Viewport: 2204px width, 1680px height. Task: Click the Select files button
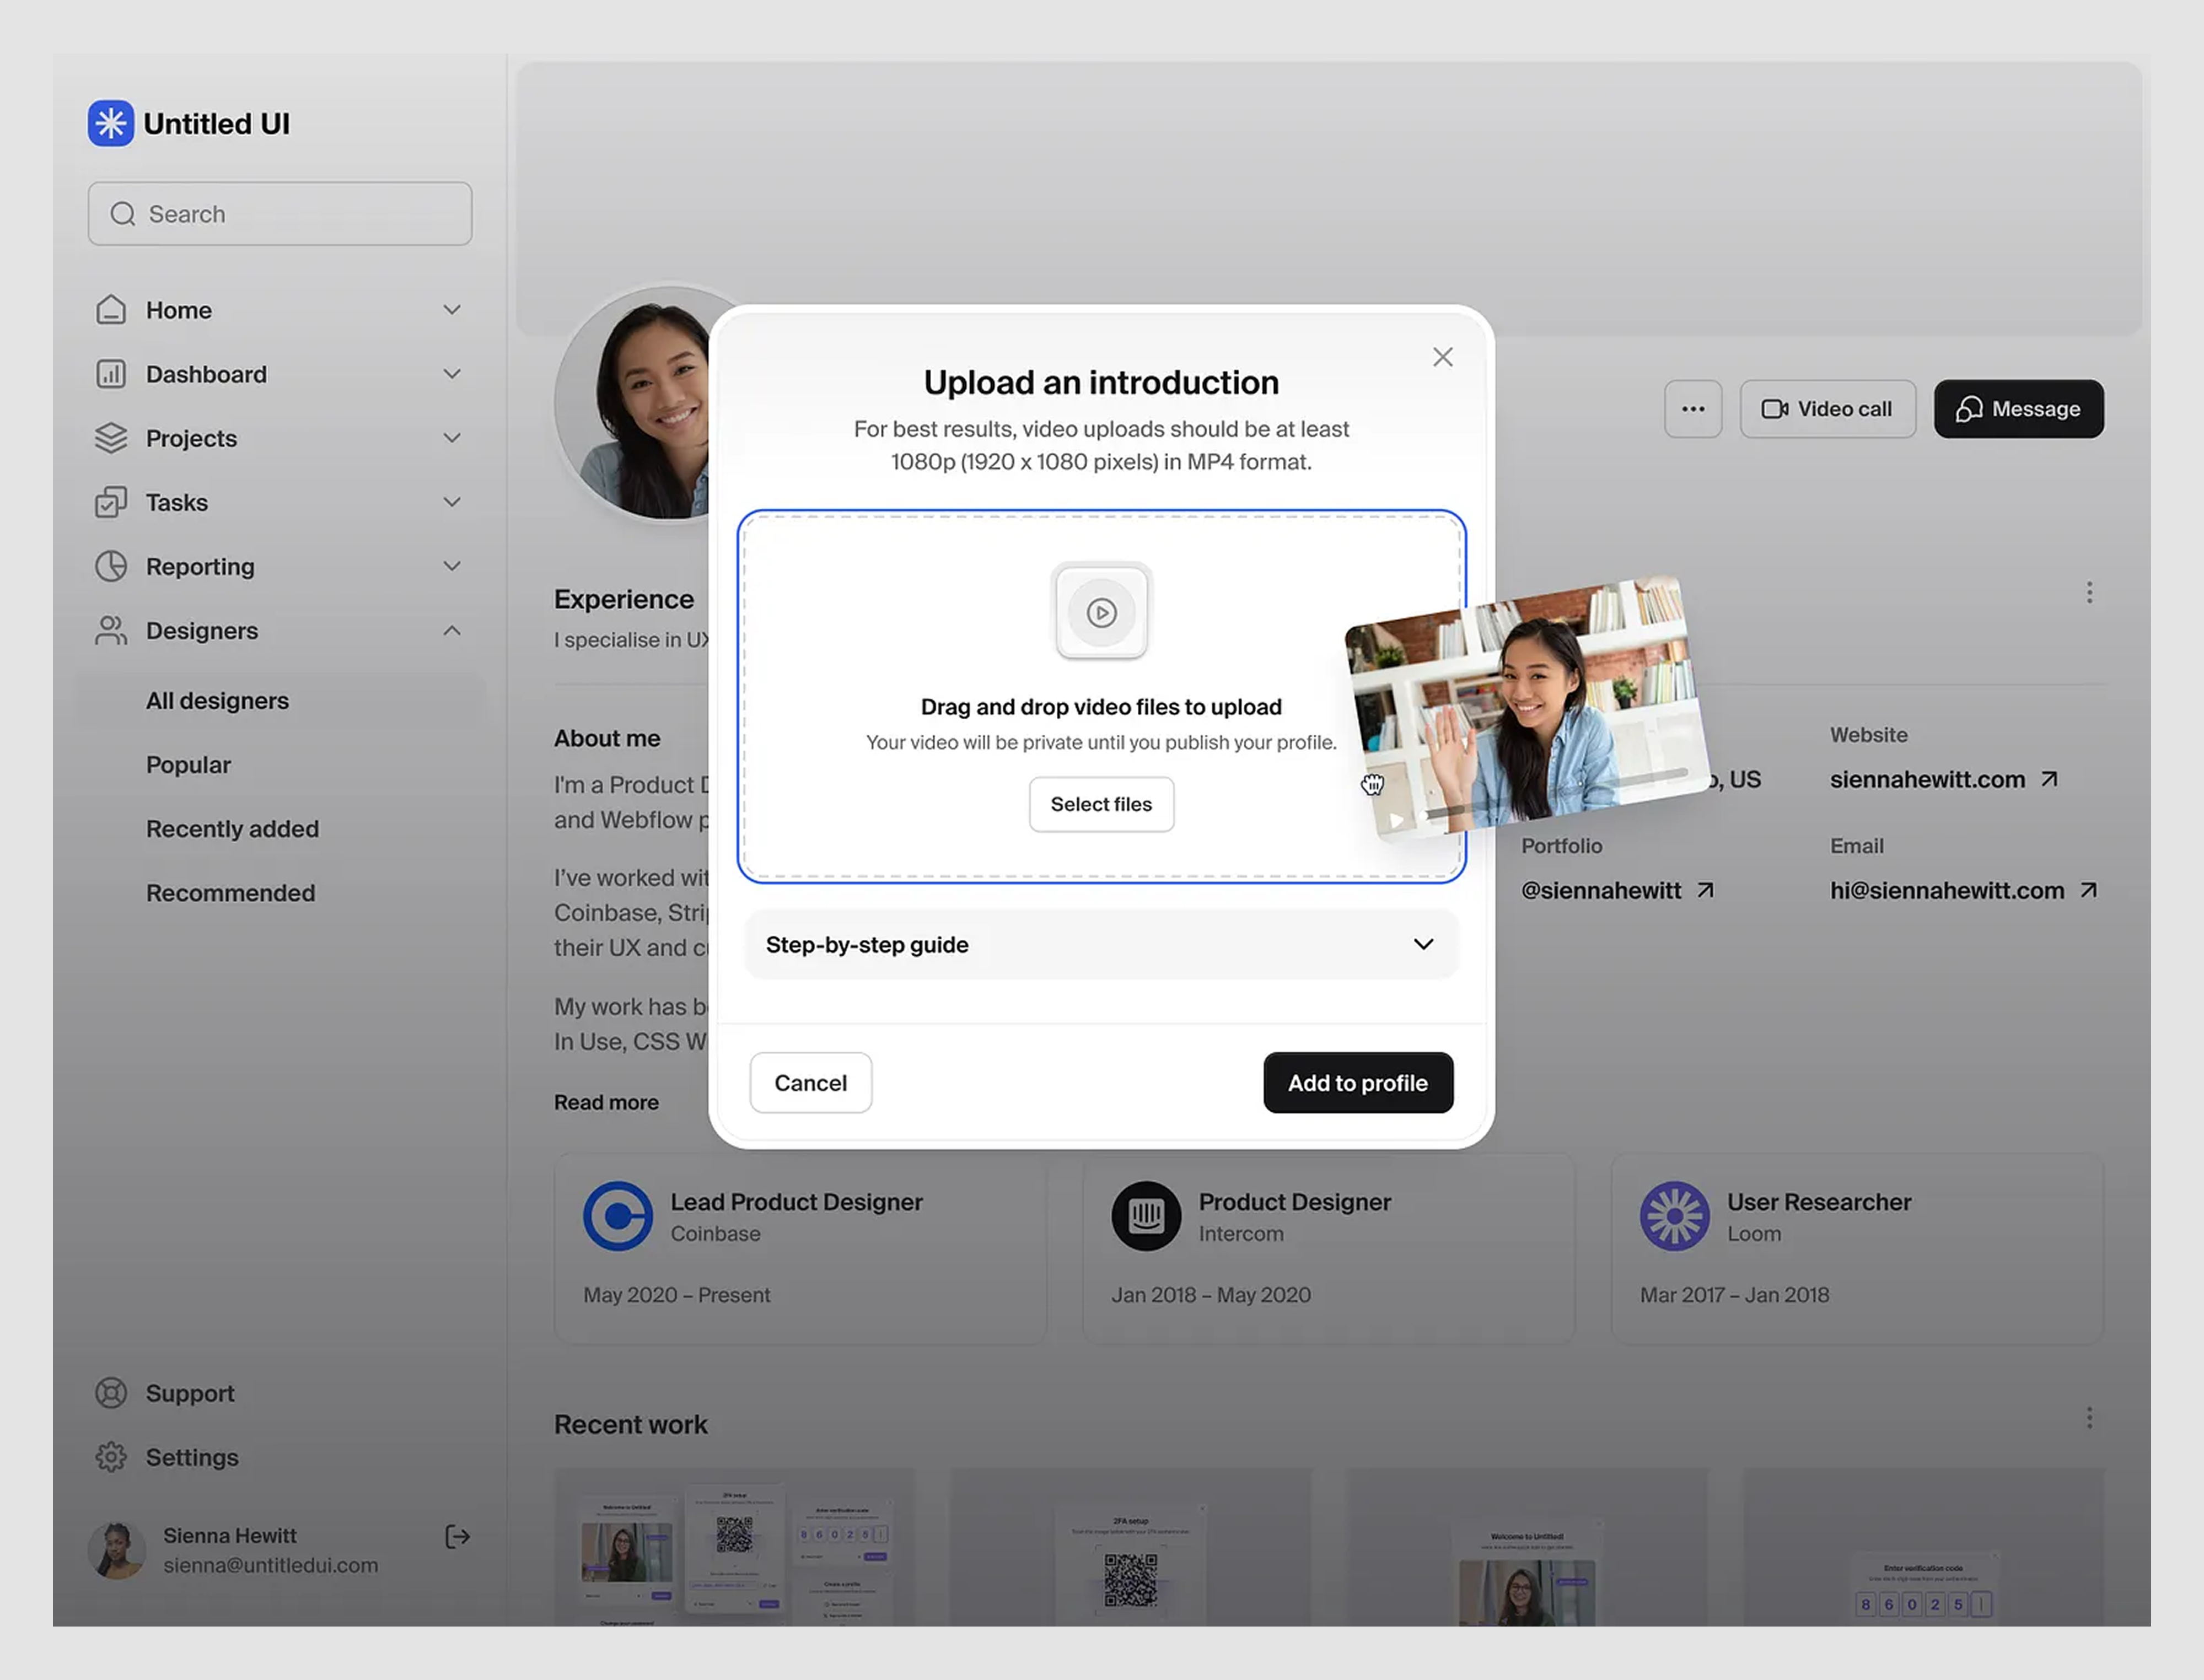1101,804
